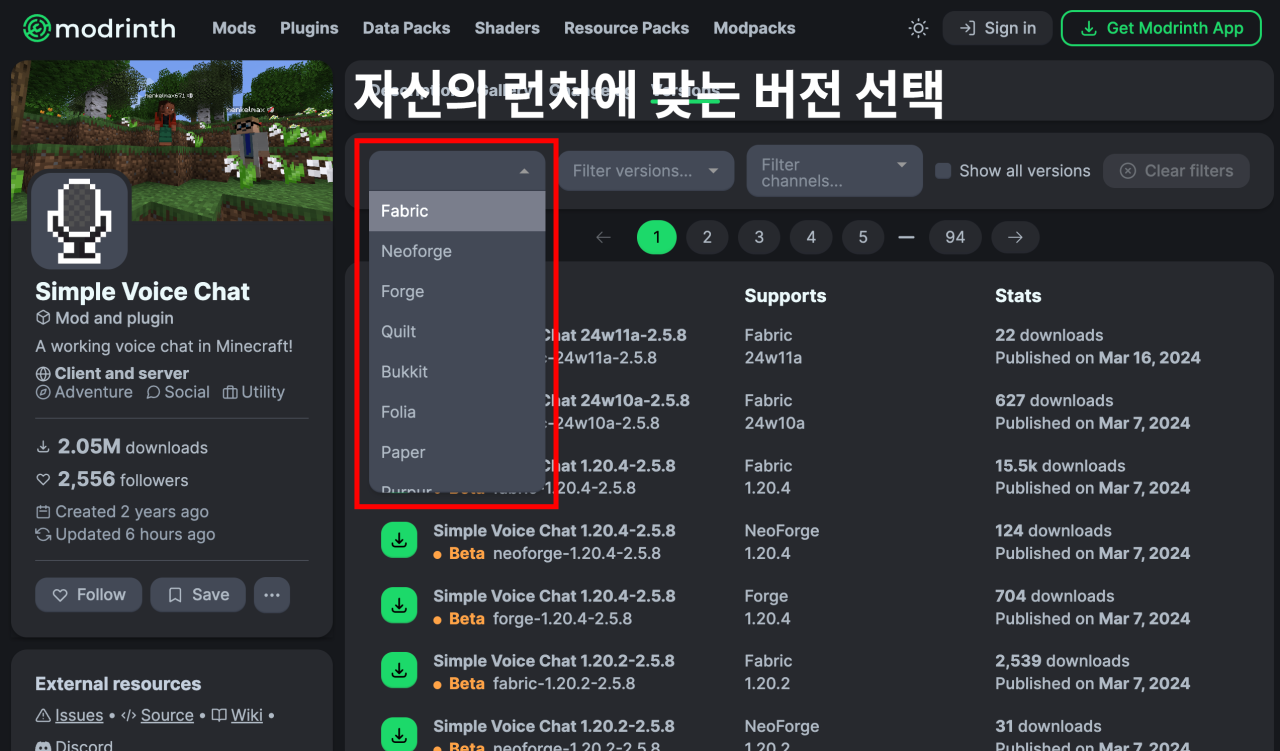Select Neoforge in loader list
1280x751 pixels.
click(x=457, y=251)
